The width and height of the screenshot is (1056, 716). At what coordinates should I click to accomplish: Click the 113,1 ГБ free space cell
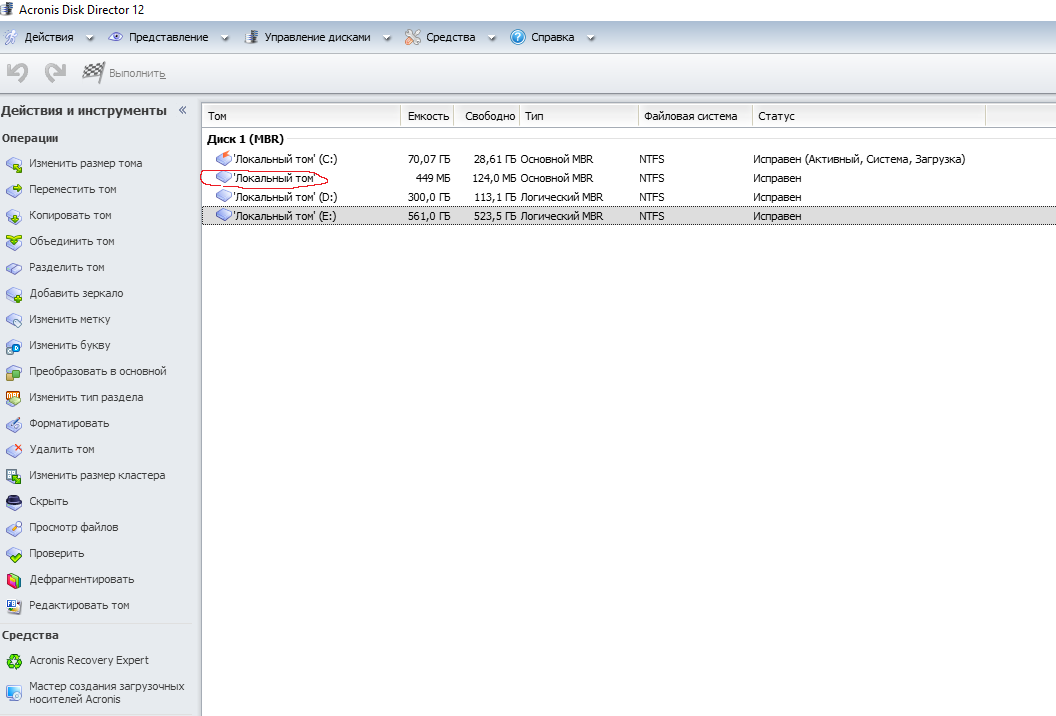pyautogui.click(x=495, y=197)
